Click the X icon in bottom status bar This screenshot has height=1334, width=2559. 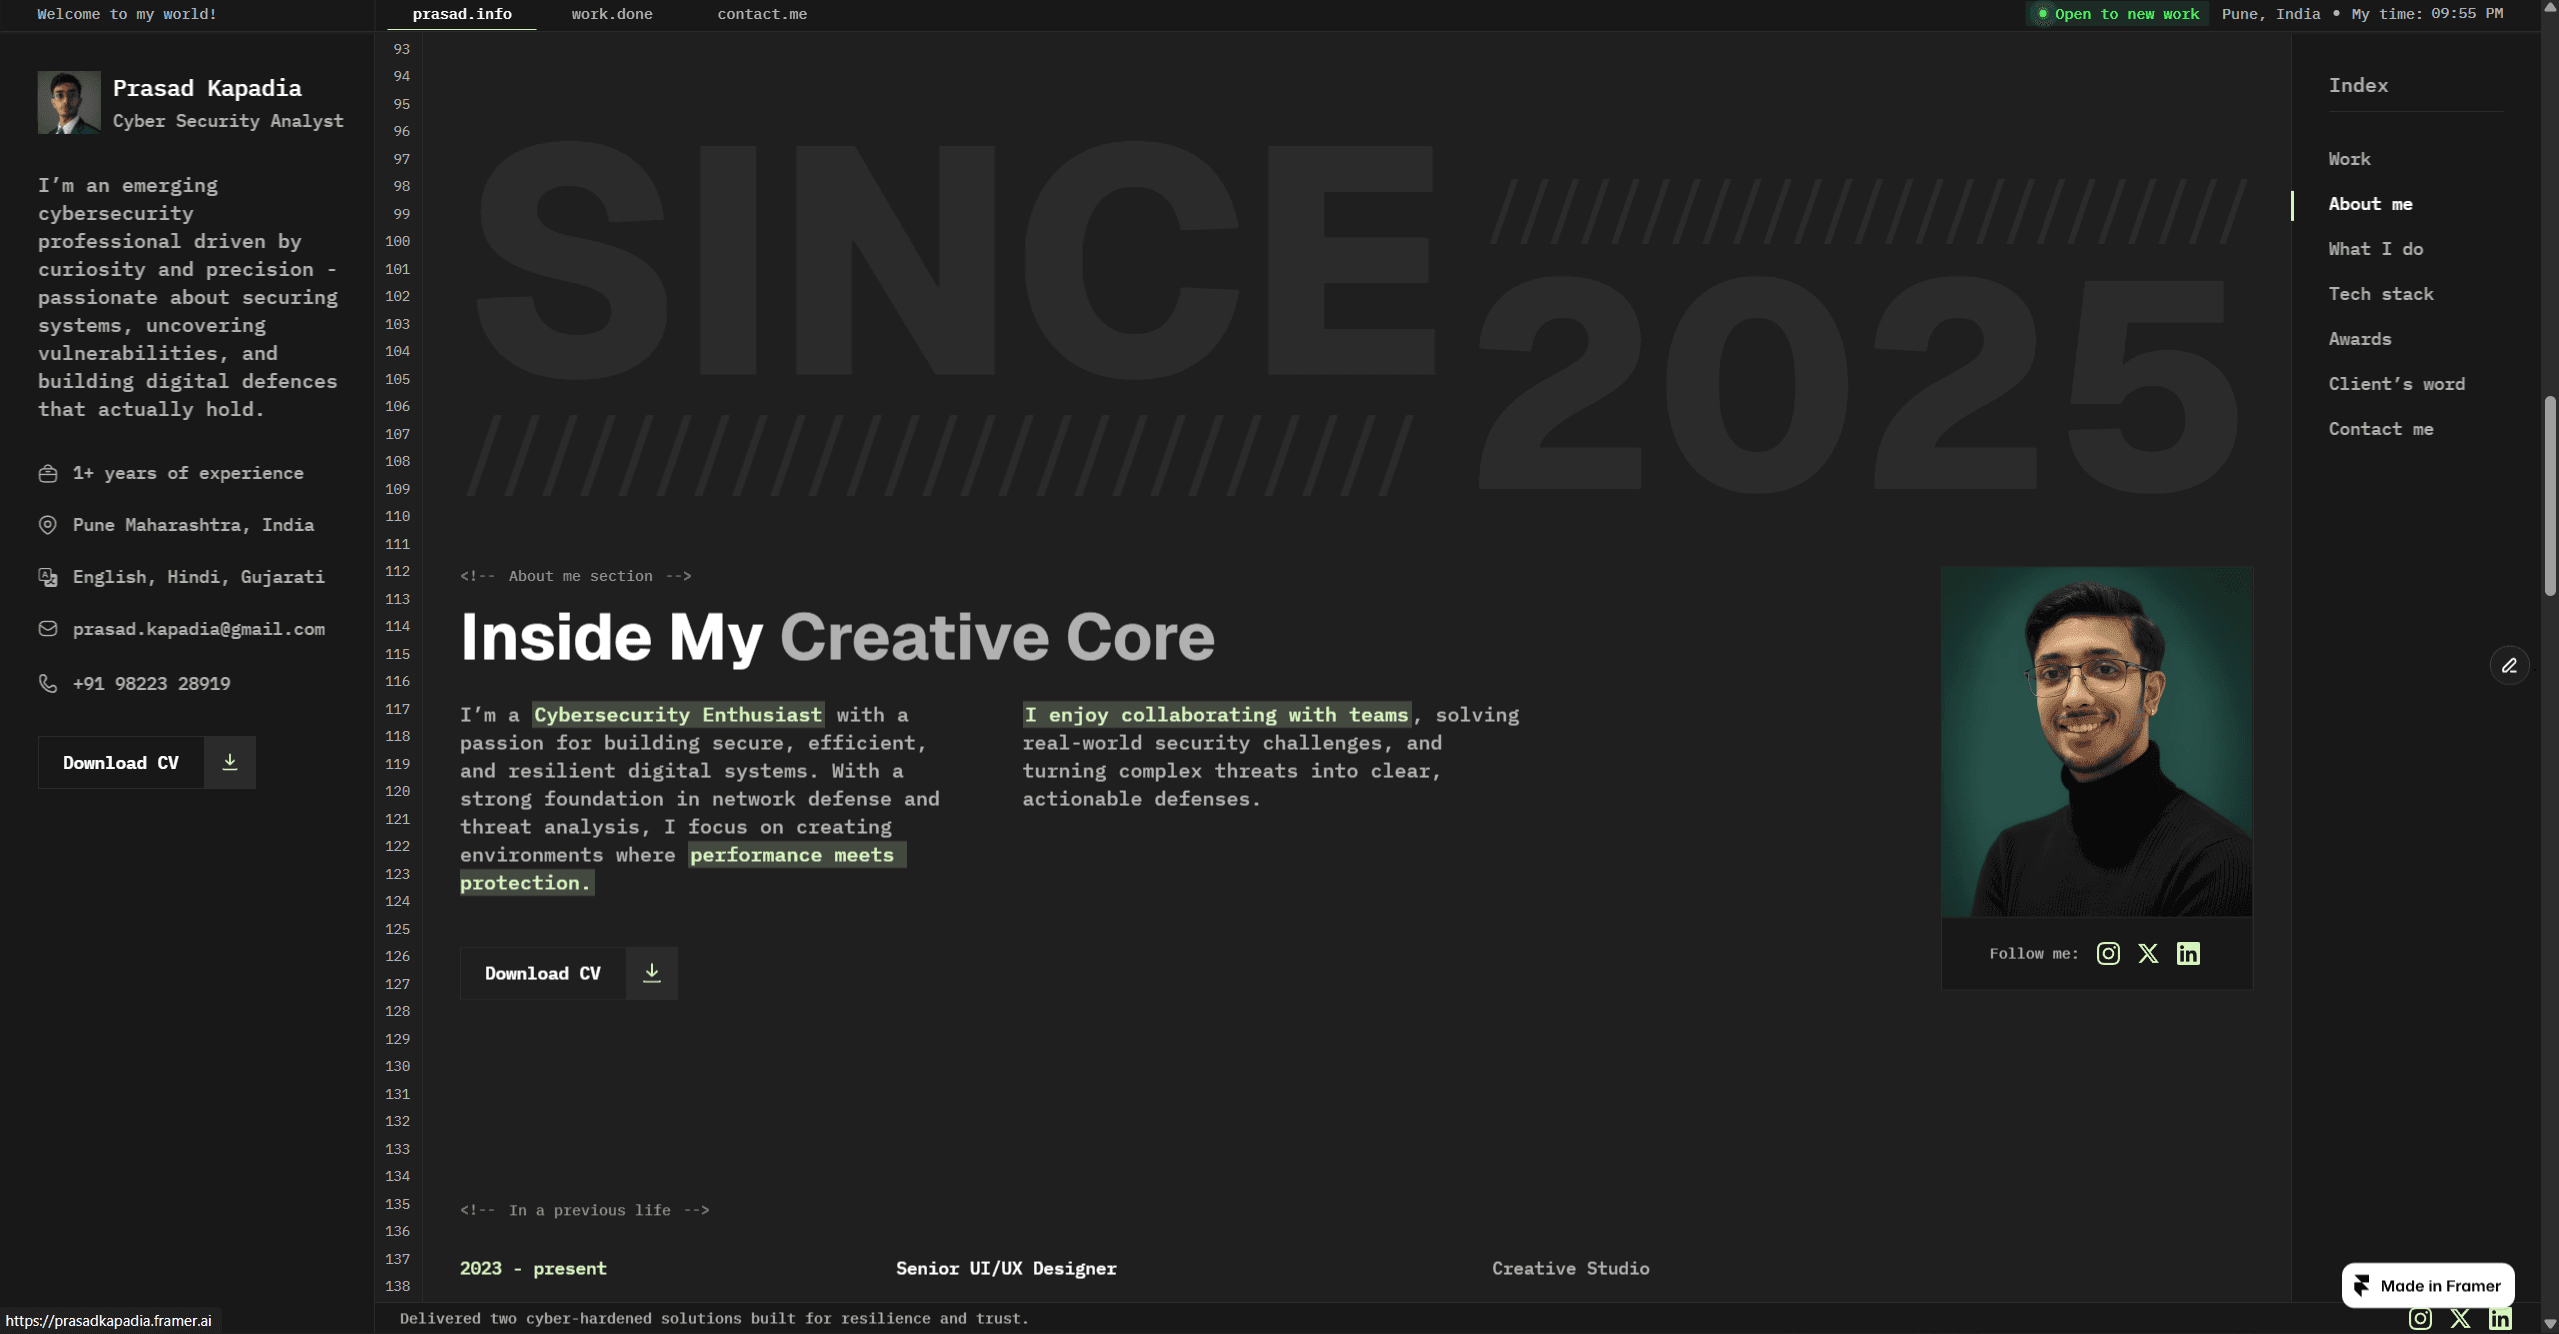pos(2459,1318)
